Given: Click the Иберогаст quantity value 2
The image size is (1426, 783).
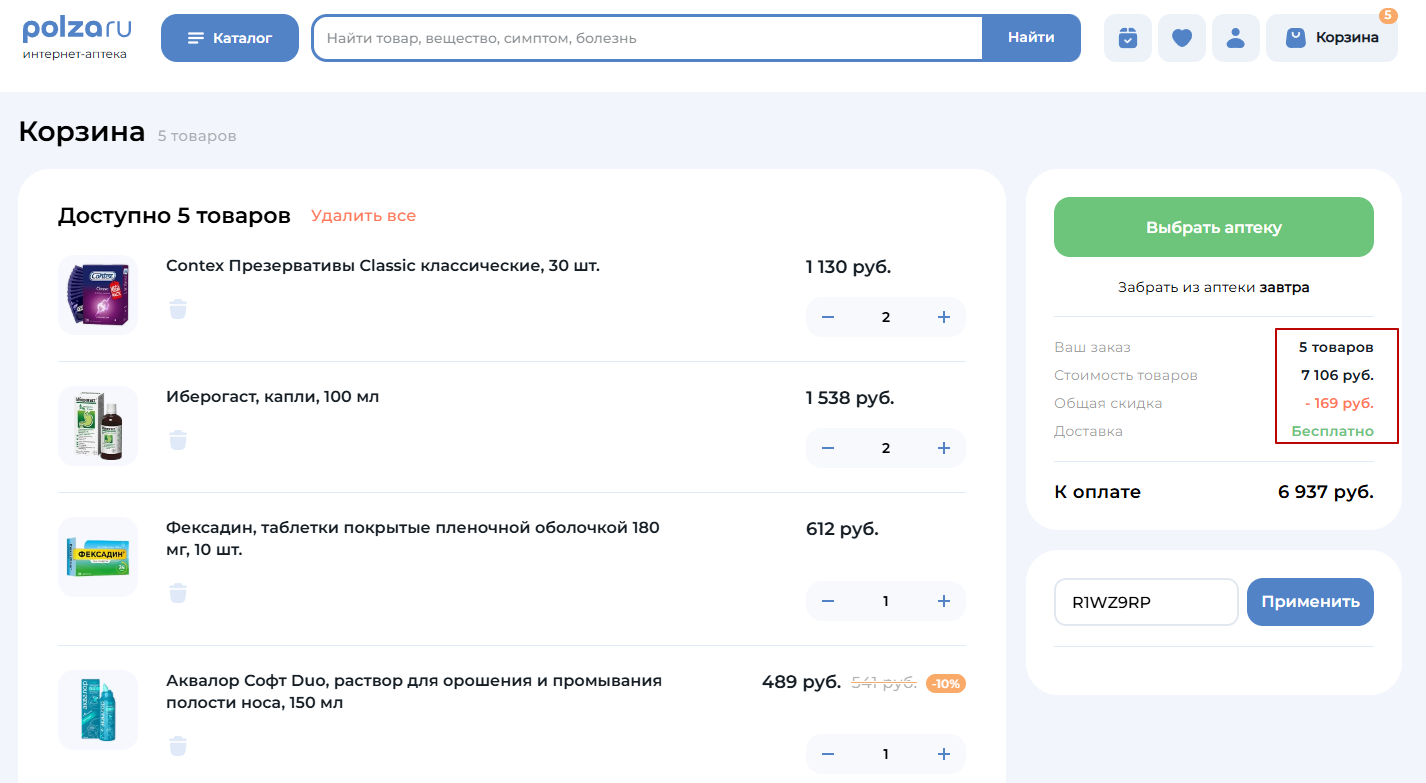Looking at the screenshot, I should [886, 448].
